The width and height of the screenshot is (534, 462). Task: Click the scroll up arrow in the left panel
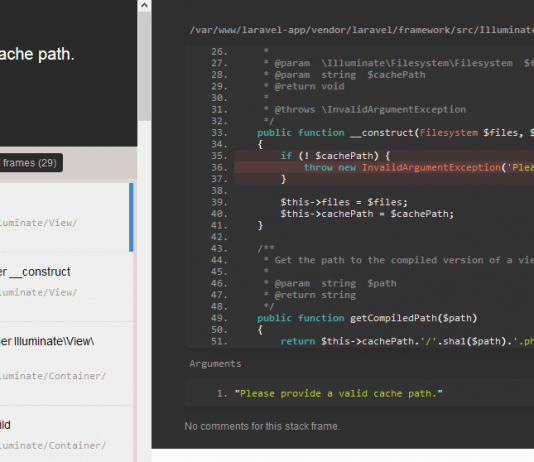[x=144, y=5]
